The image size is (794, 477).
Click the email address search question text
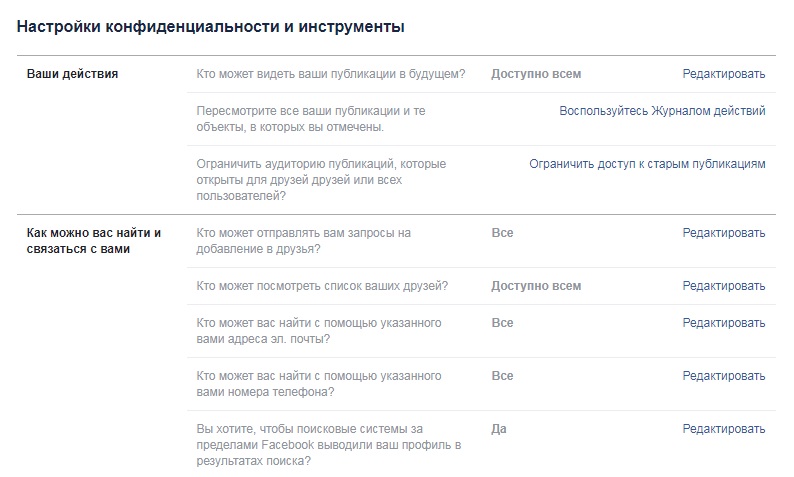319,331
